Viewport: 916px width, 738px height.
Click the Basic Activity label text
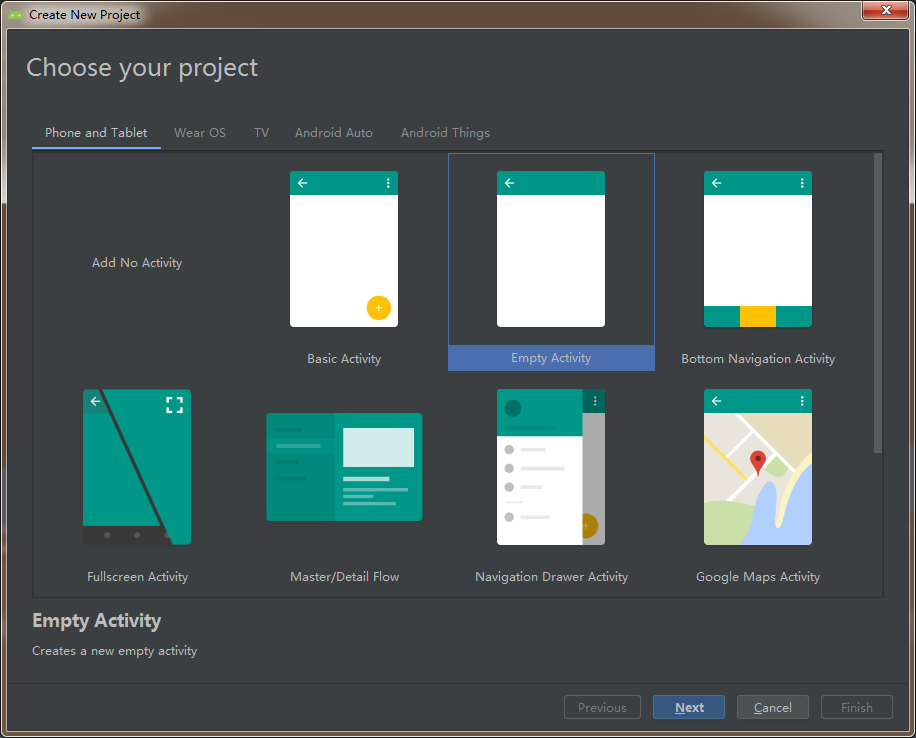(344, 359)
